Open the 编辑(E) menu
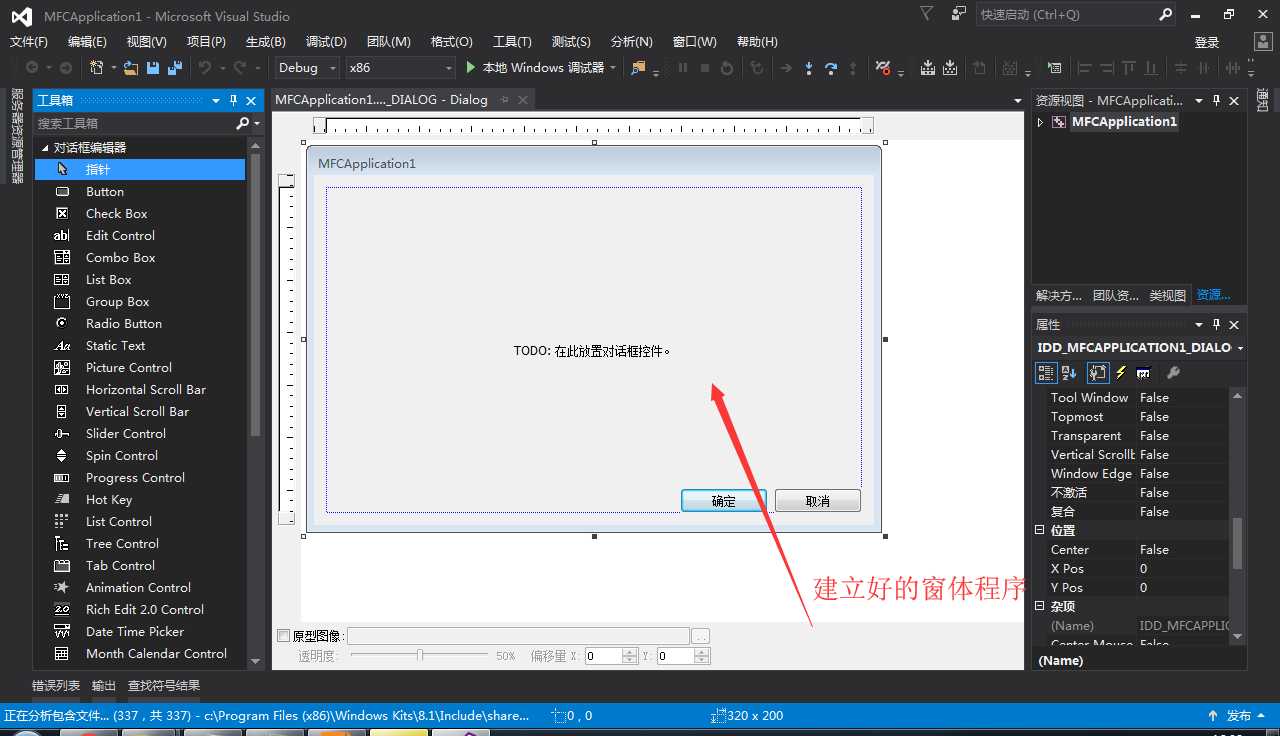Image resolution: width=1280 pixels, height=736 pixels. 87,42
